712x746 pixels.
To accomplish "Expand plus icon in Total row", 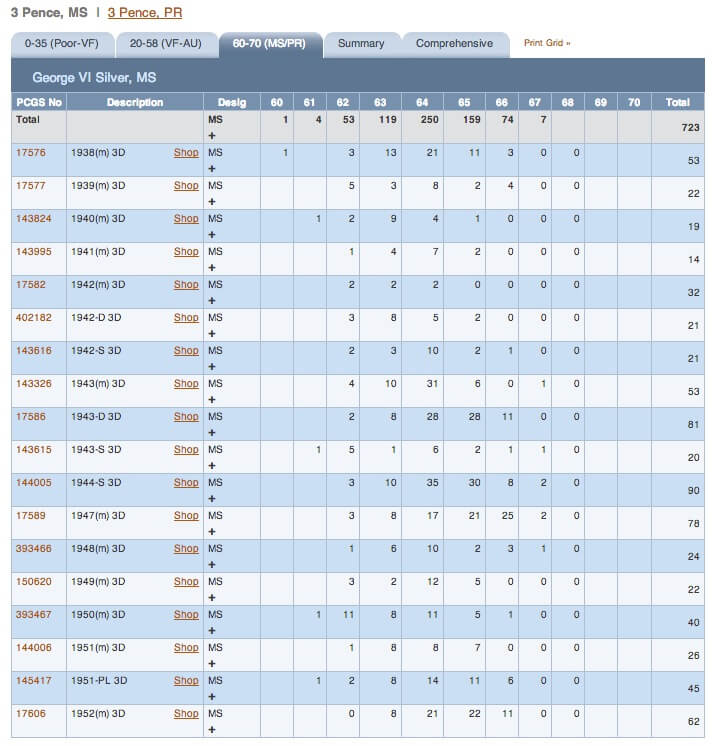I will 212,136.
